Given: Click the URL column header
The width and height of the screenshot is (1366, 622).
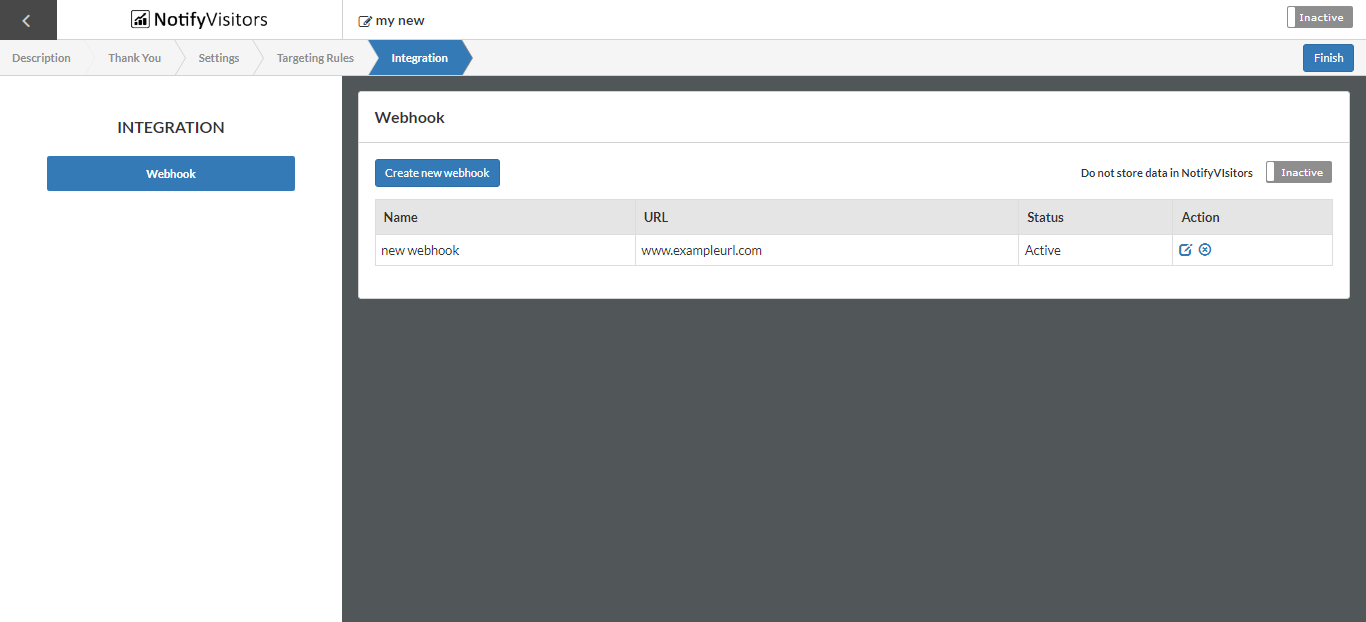Looking at the screenshot, I should (x=827, y=217).
